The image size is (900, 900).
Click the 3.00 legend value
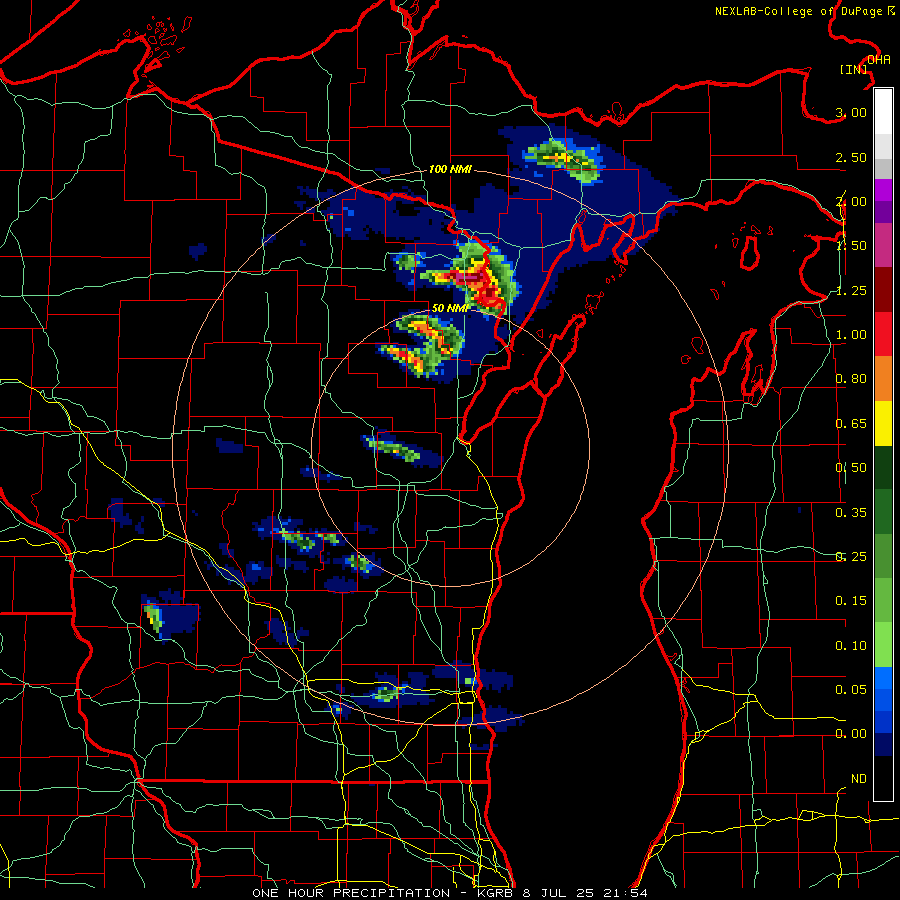(x=851, y=112)
